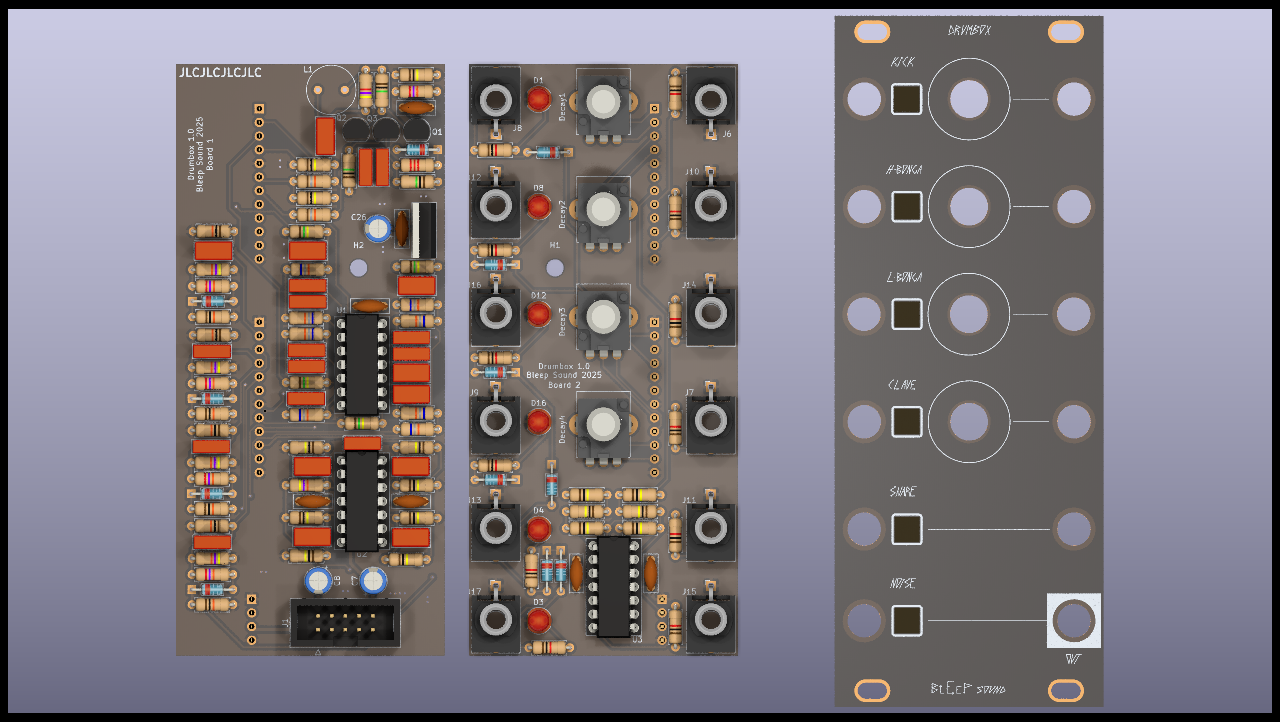Click audio jack J7 on Board 2
This screenshot has height=722, width=1280.
[x=711, y=421]
